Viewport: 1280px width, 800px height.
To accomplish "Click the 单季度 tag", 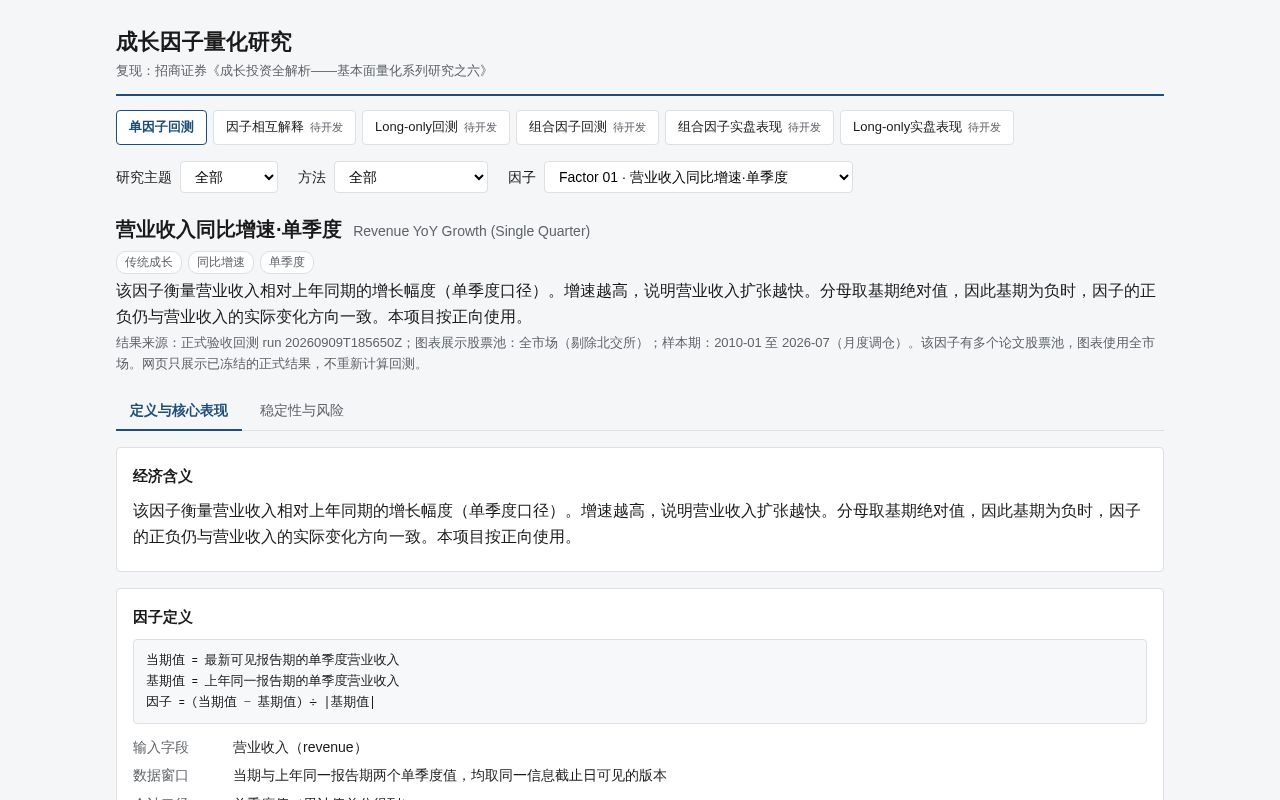I will [x=287, y=262].
